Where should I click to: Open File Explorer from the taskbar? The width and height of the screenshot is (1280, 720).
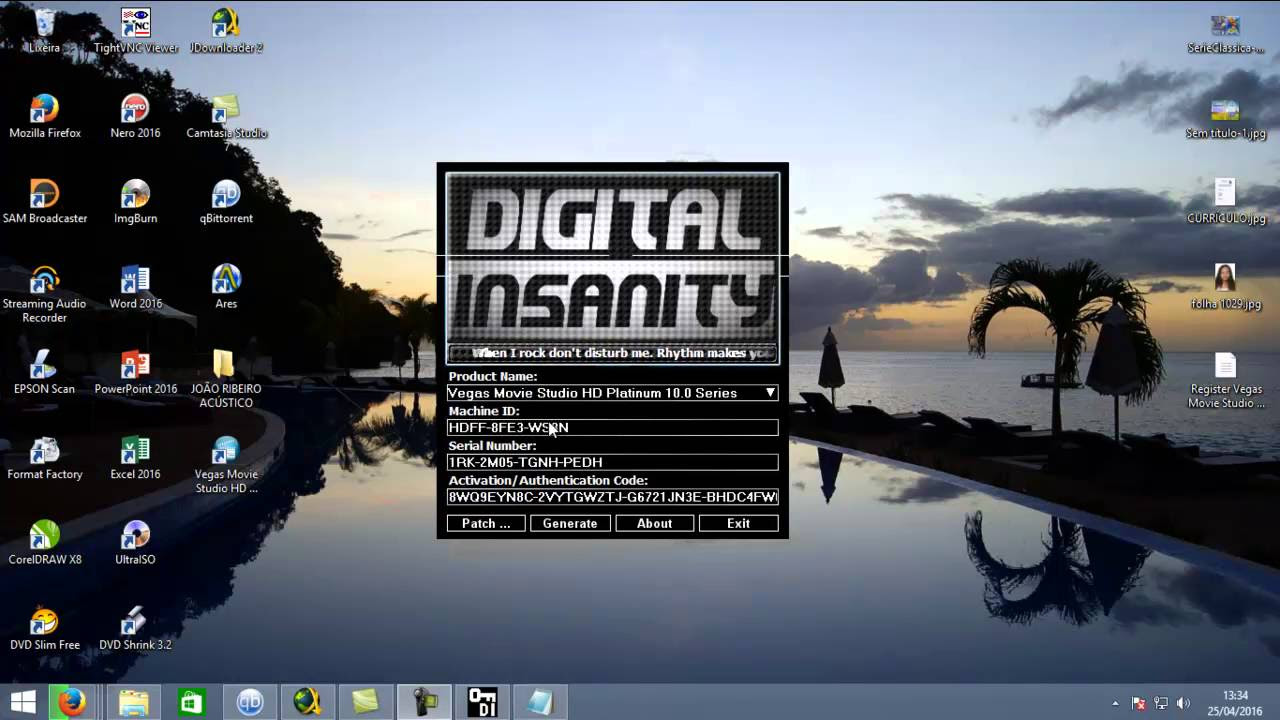pyautogui.click(x=133, y=702)
